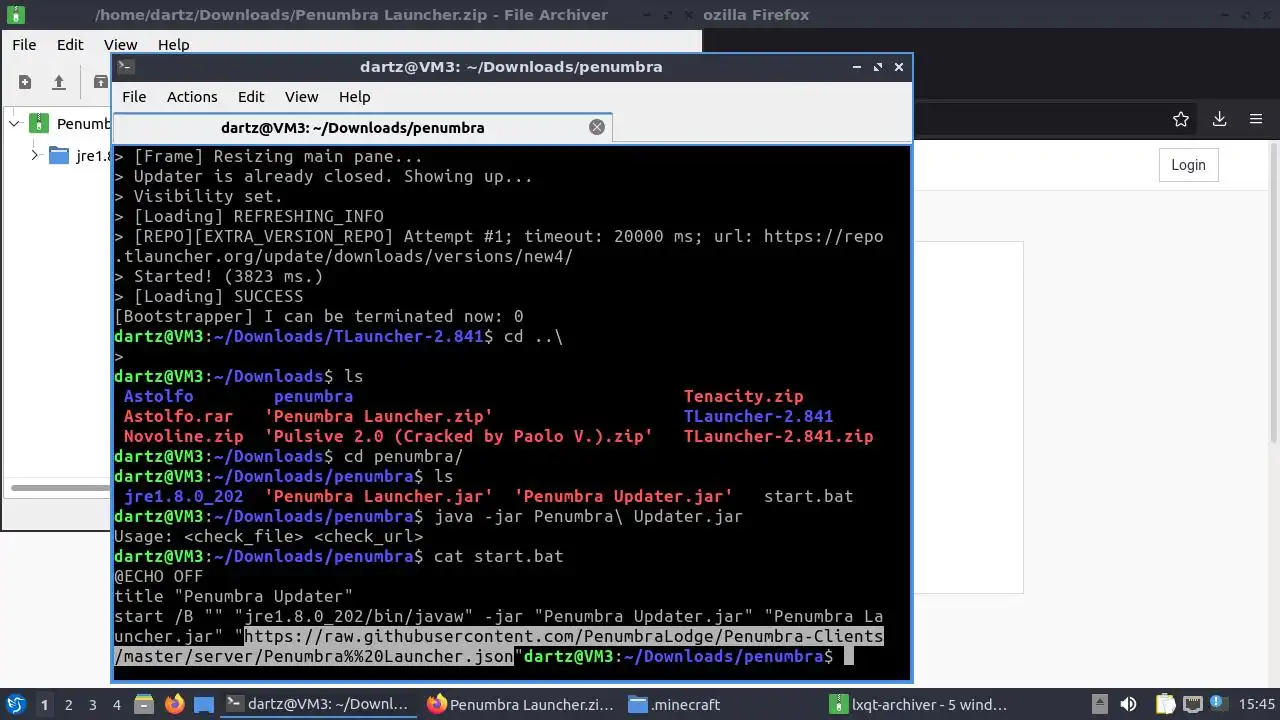Click 'Astolfo.rar' in the terminal listing
Viewport: 1280px width, 720px height.
(x=178, y=416)
